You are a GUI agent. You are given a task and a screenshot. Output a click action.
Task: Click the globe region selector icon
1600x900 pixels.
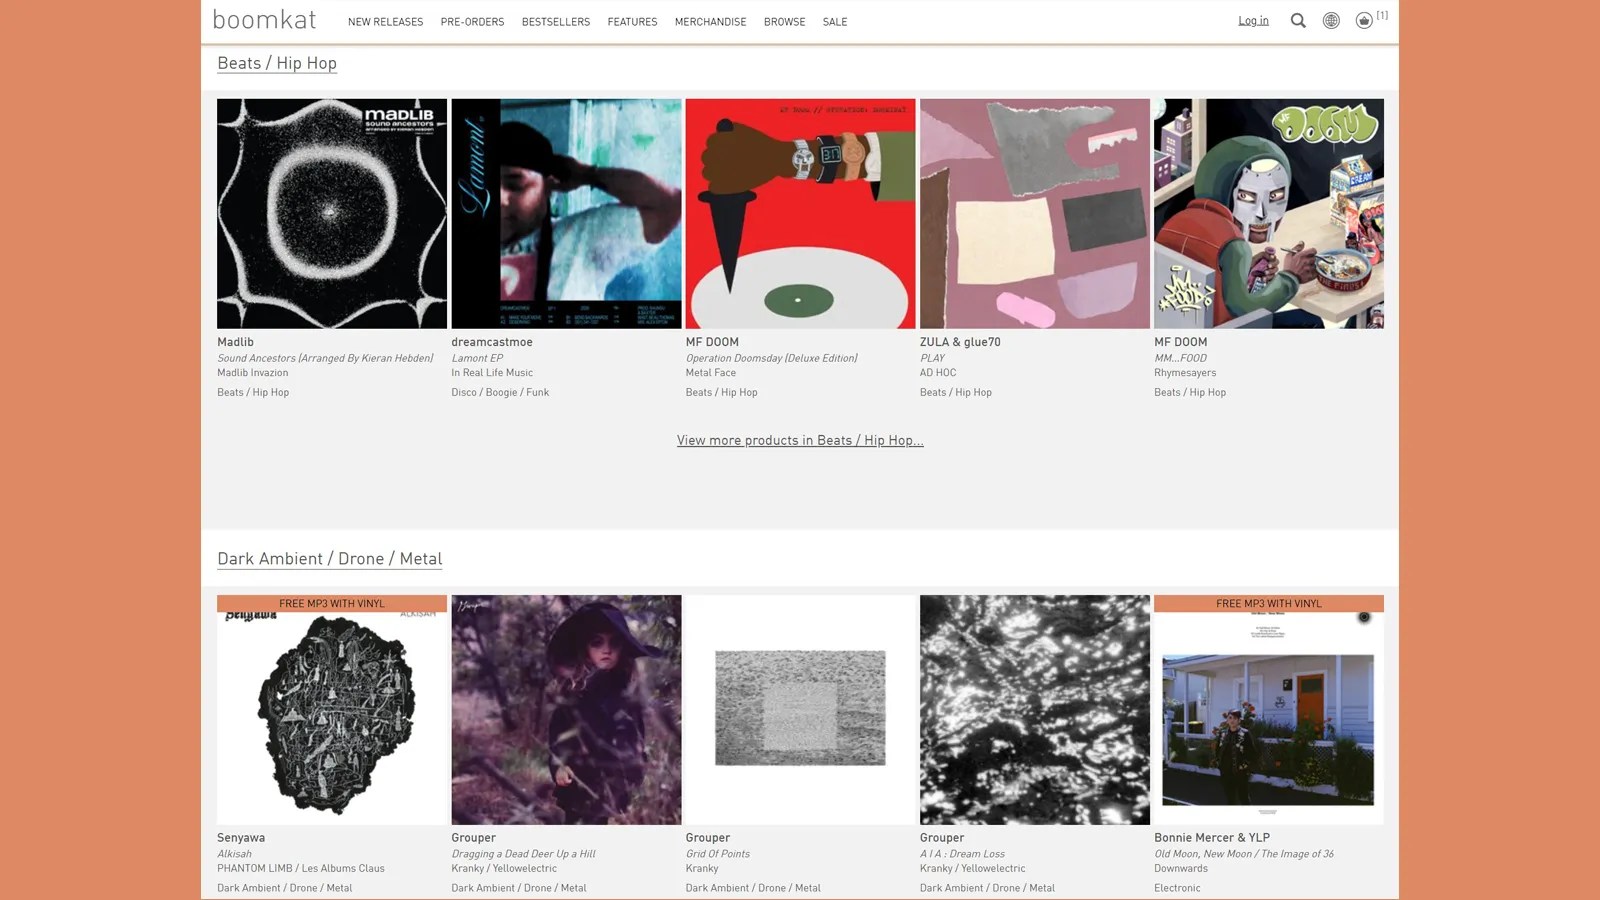point(1331,20)
